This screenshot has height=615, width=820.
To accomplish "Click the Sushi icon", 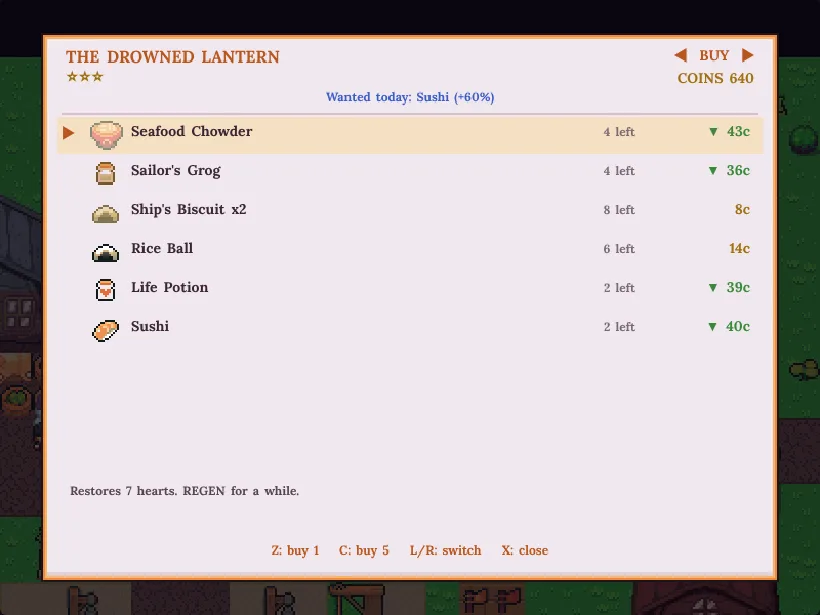I will click(105, 331).
